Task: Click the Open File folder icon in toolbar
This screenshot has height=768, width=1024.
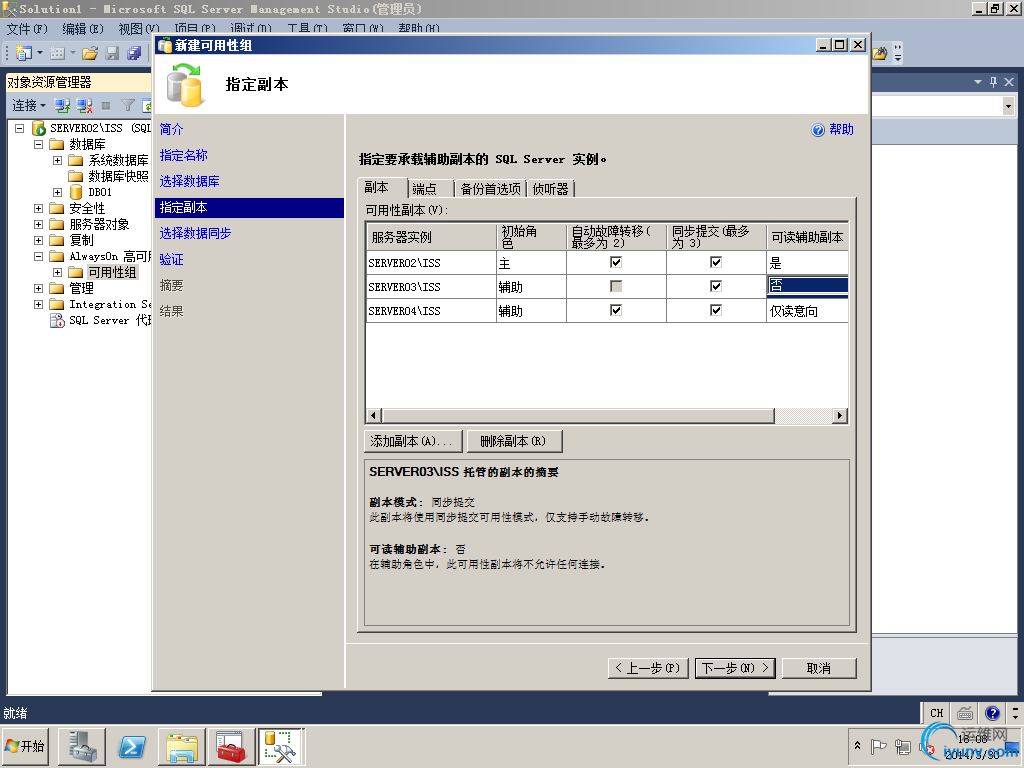Action: 90,53
